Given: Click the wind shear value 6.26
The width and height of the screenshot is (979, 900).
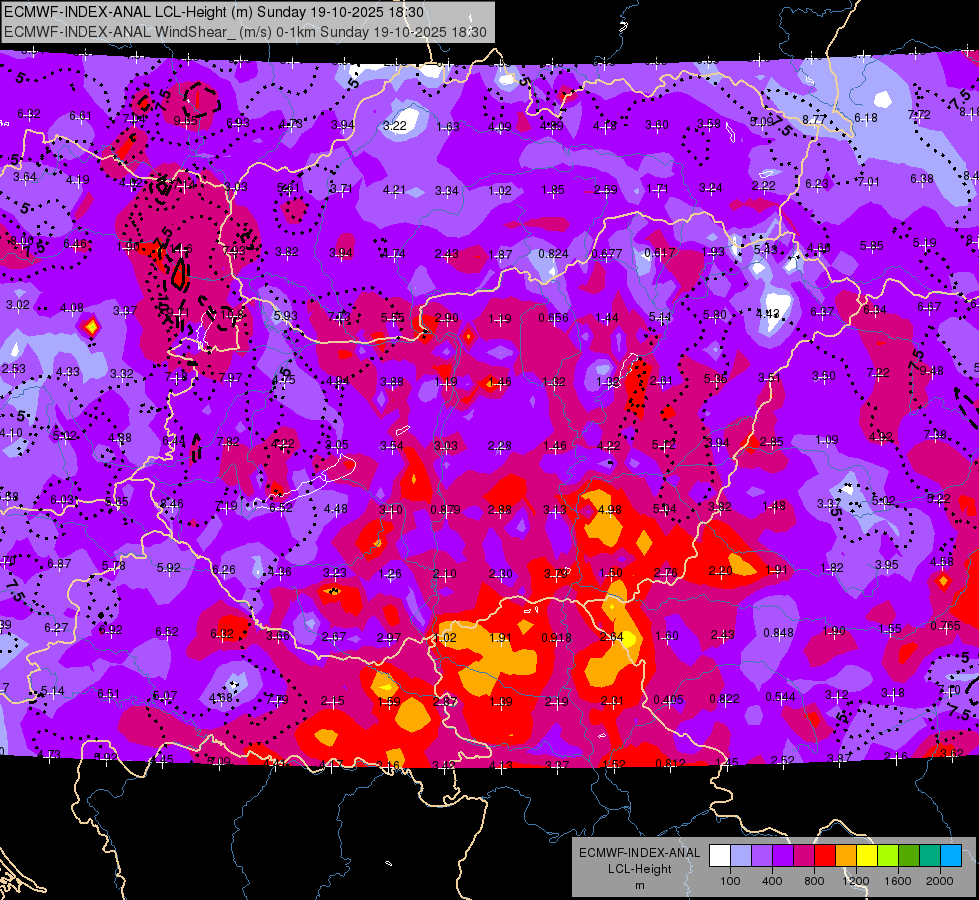Looking at the screenshot, I should [224, 570].
